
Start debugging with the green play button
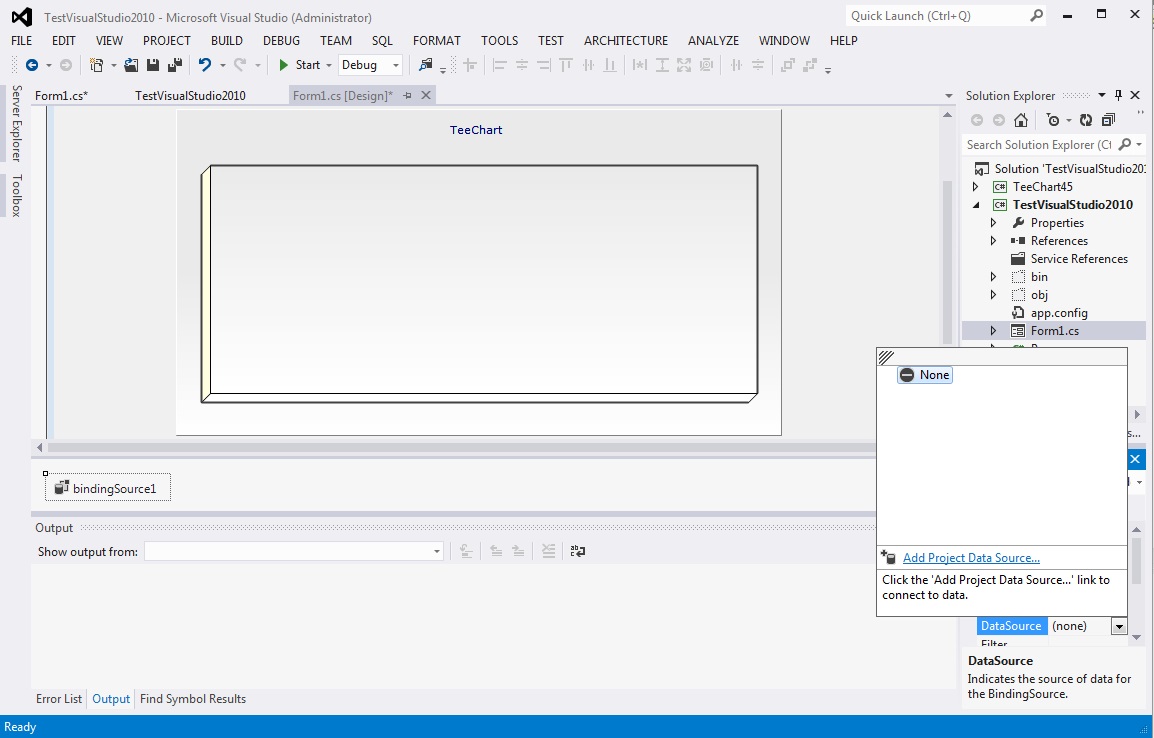283,65
